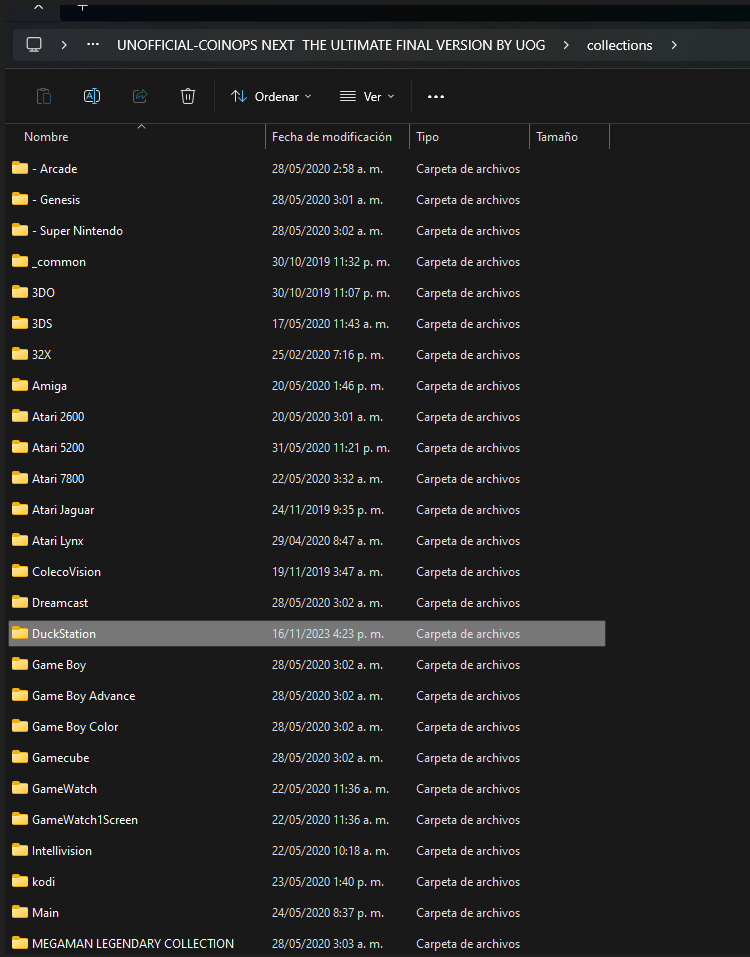The height and width of the screenshot is (957, 750).
Task: Select the DuckStation folder icon
Action: tap(20, 633)
